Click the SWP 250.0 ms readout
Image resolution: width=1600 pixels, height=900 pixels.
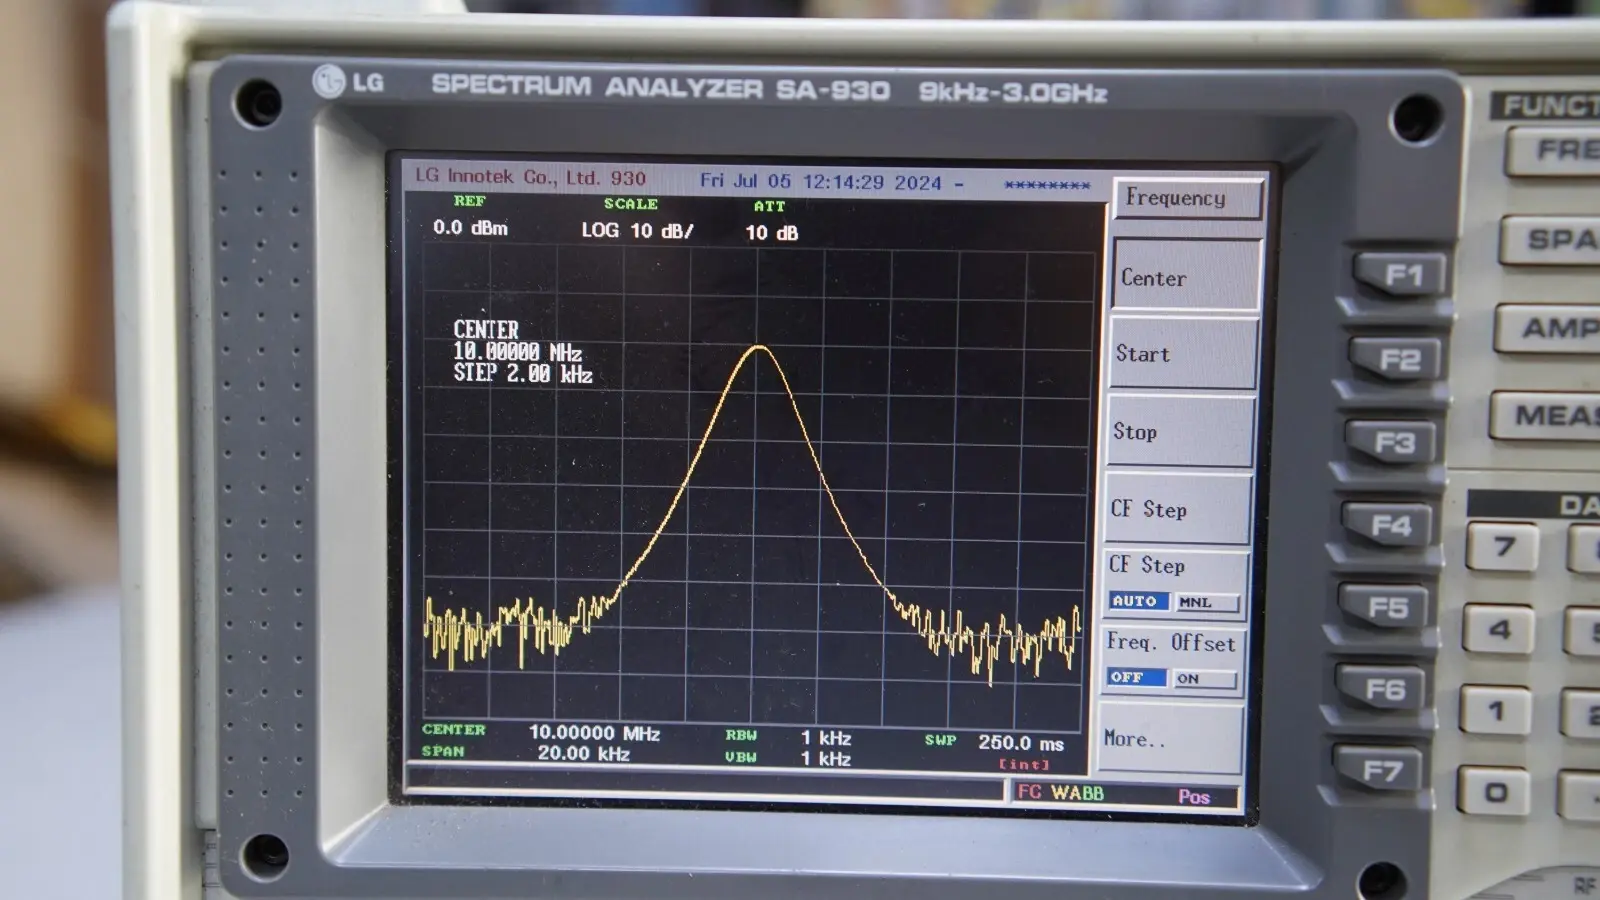coord(994,742)
